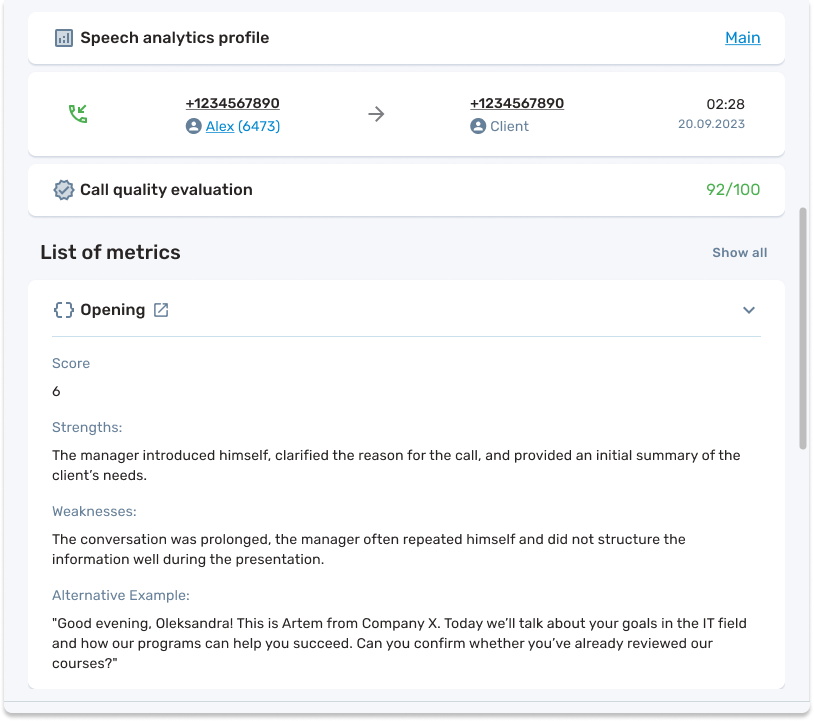Click Show all metrics
Screen dimensions: 814x721
pos(739,253)
